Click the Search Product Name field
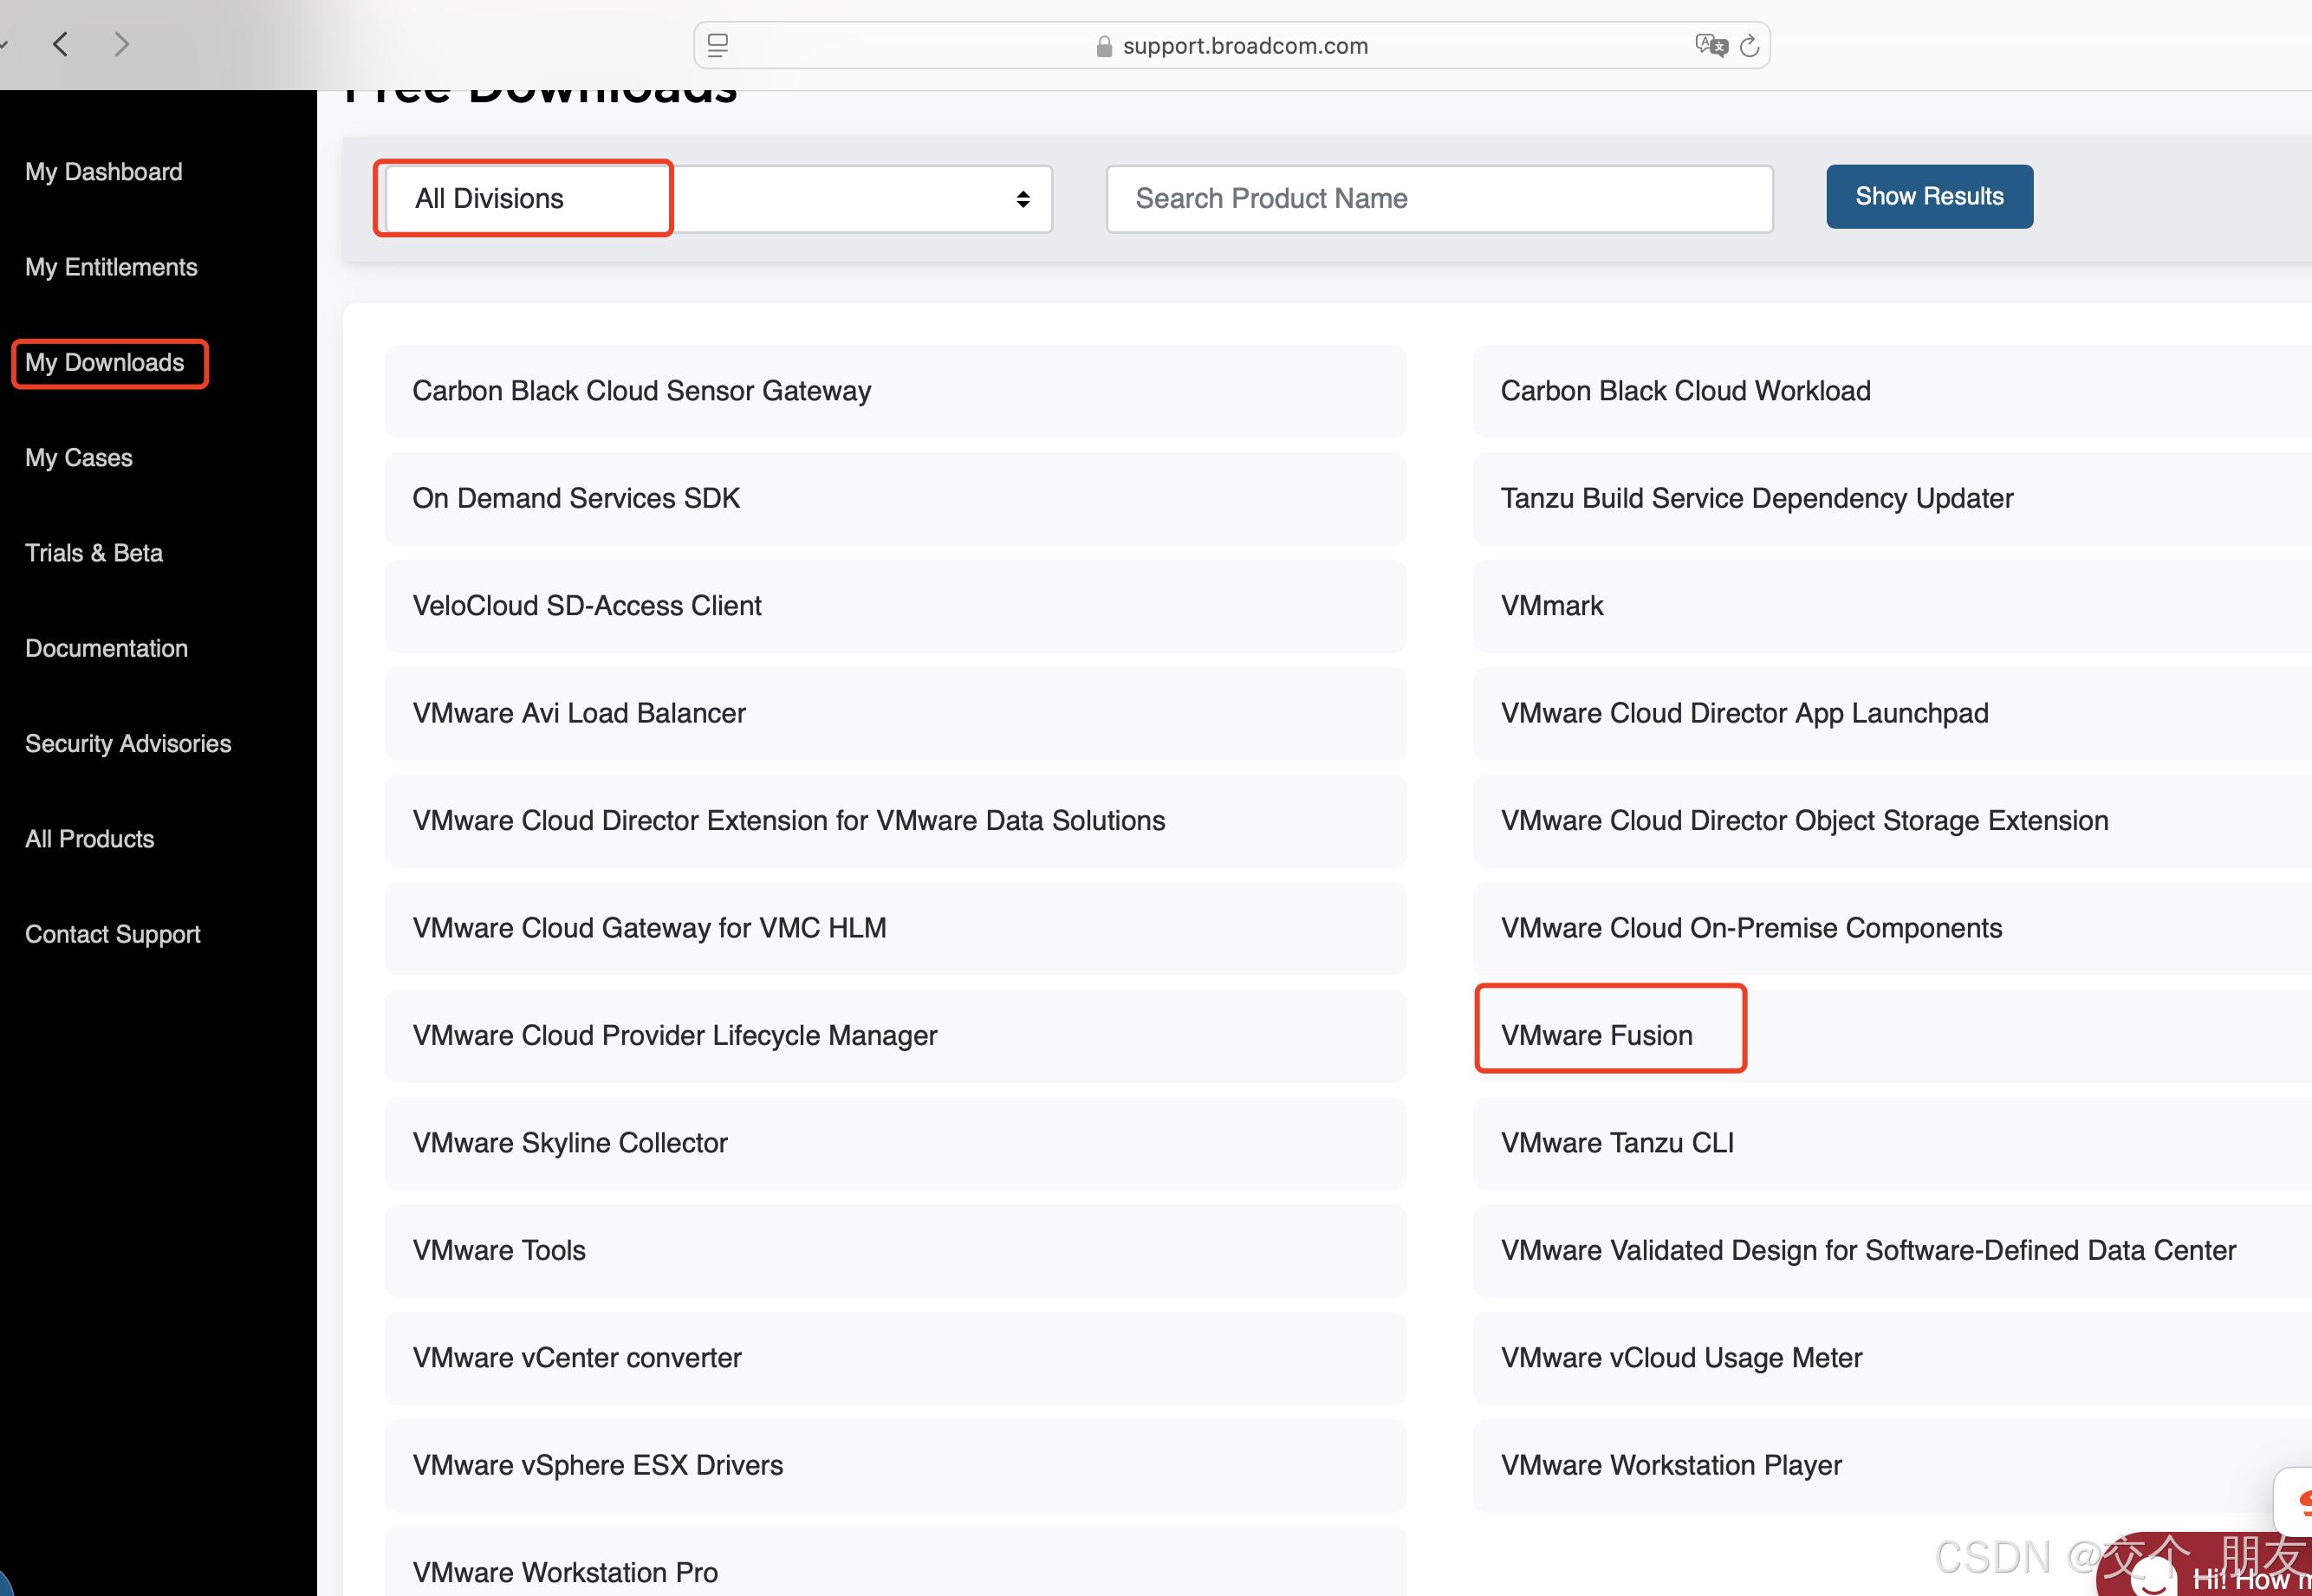 [1438, 199]
